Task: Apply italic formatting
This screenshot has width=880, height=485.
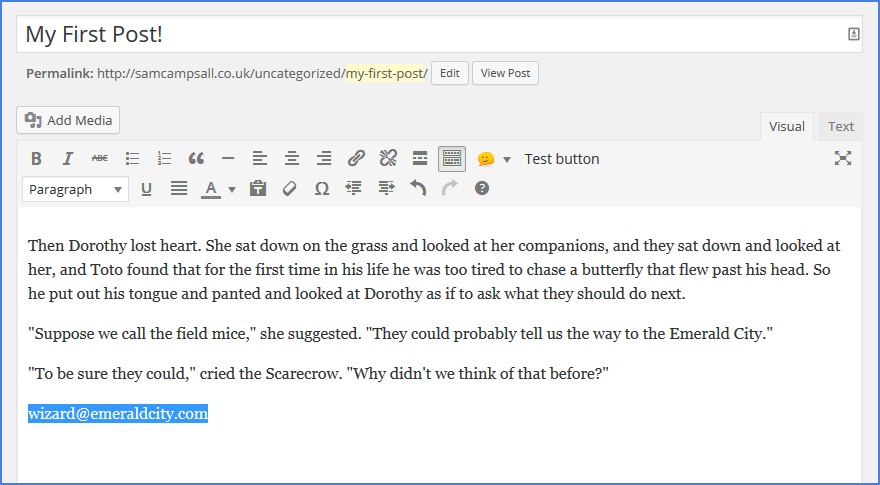Action: (68, 158)
